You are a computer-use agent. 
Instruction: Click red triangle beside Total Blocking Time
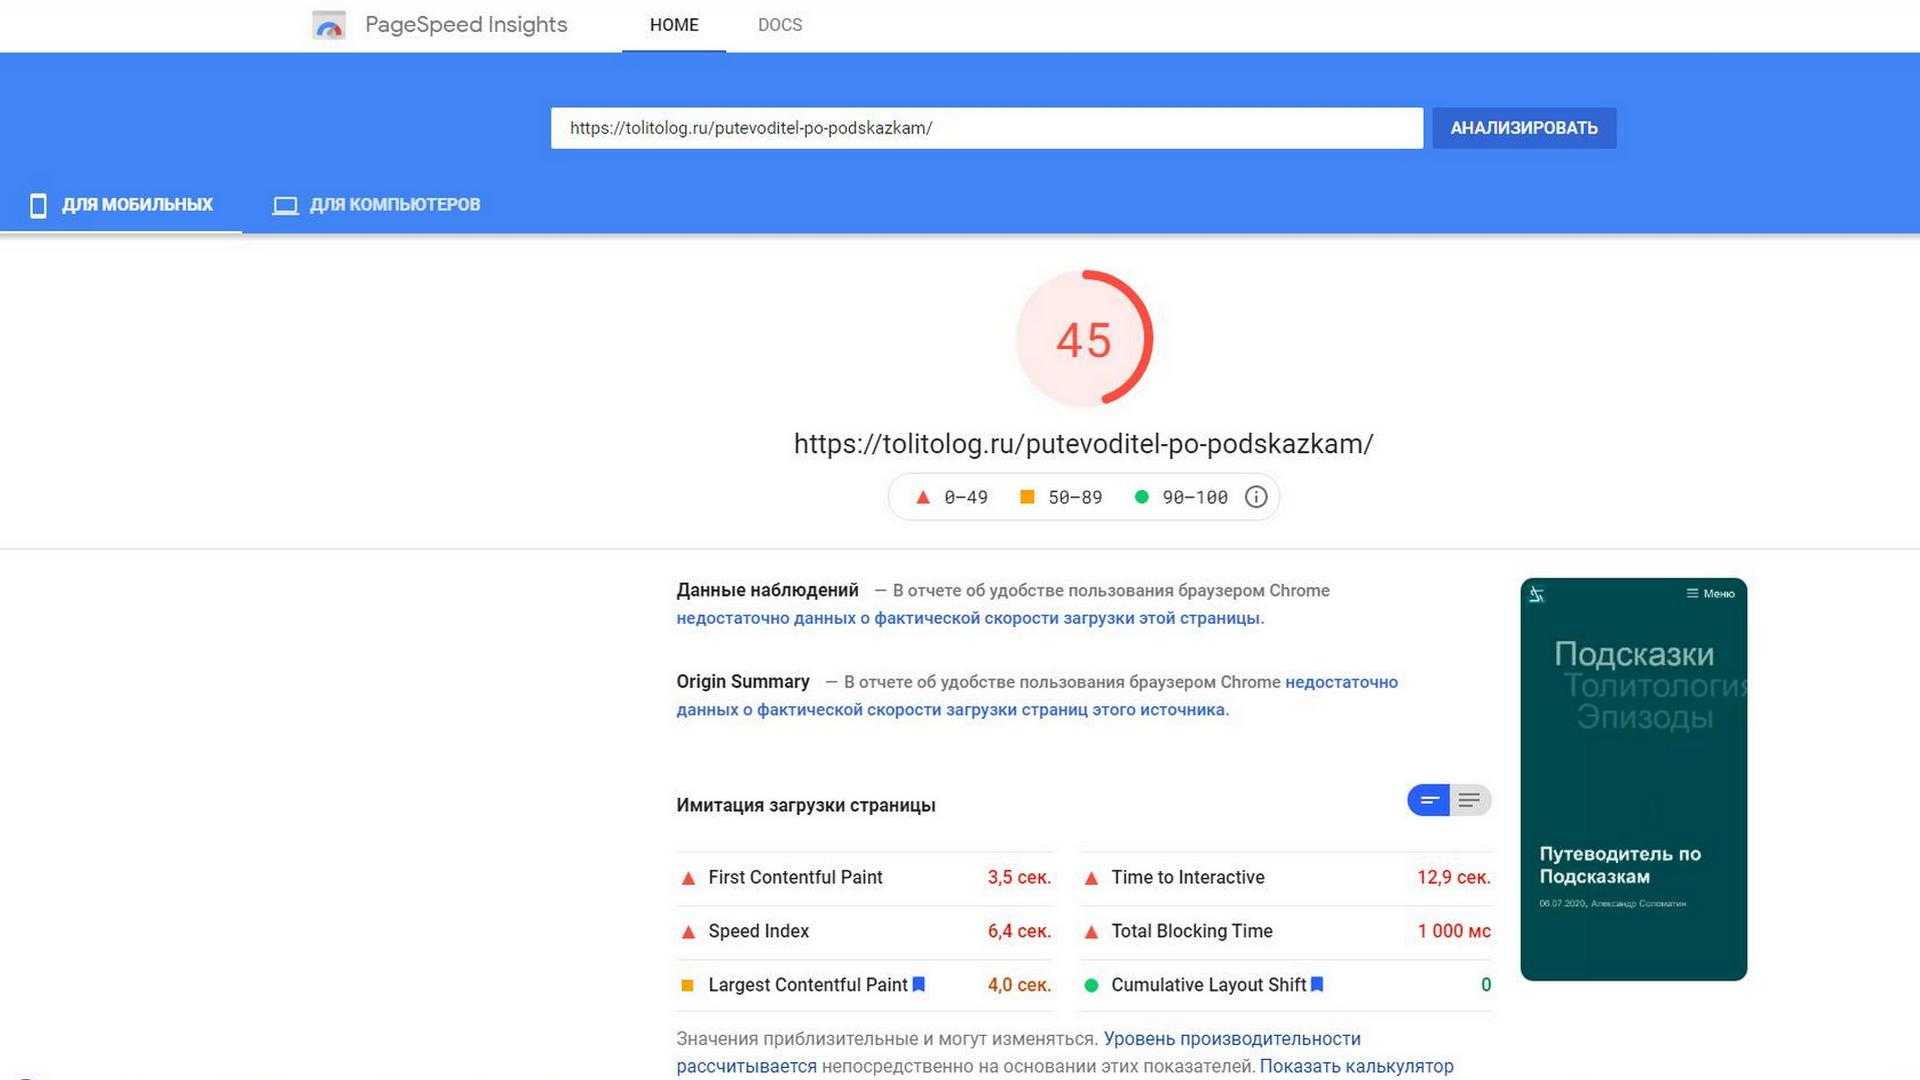tap(1091, 932)
